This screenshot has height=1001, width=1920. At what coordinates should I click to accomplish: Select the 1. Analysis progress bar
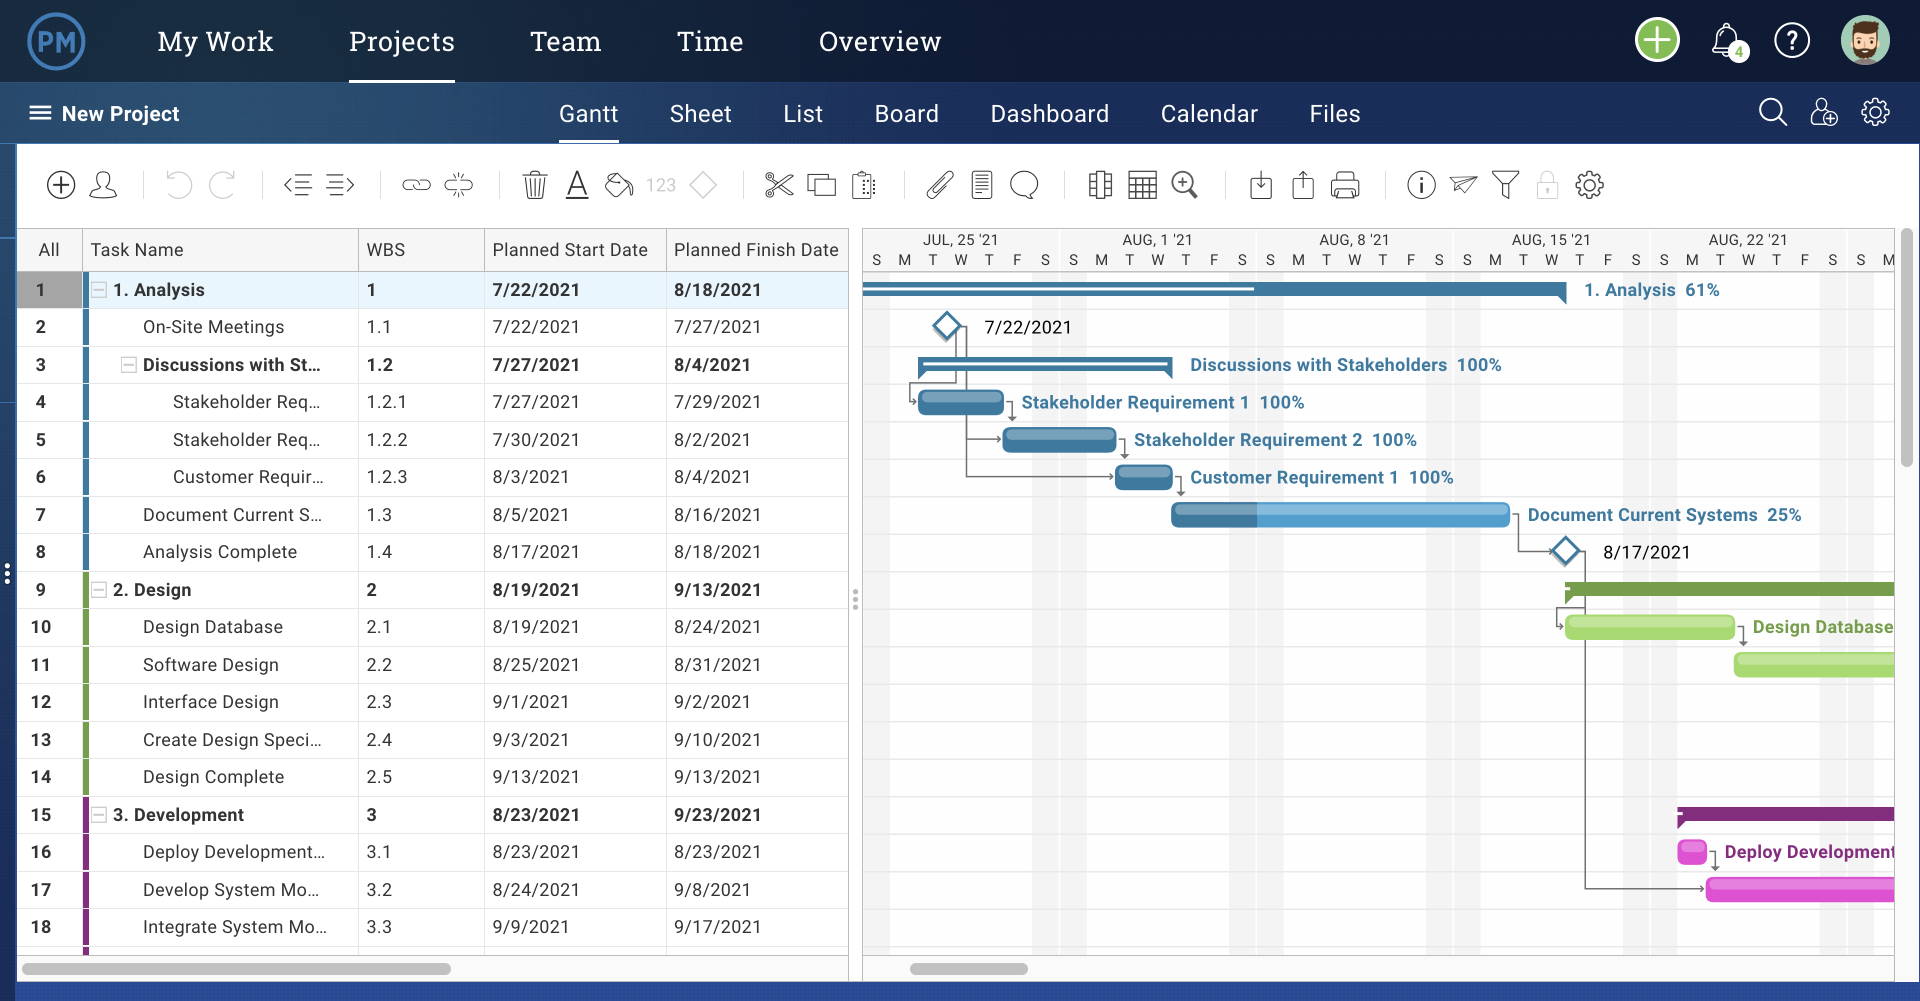click(1200, 289)
